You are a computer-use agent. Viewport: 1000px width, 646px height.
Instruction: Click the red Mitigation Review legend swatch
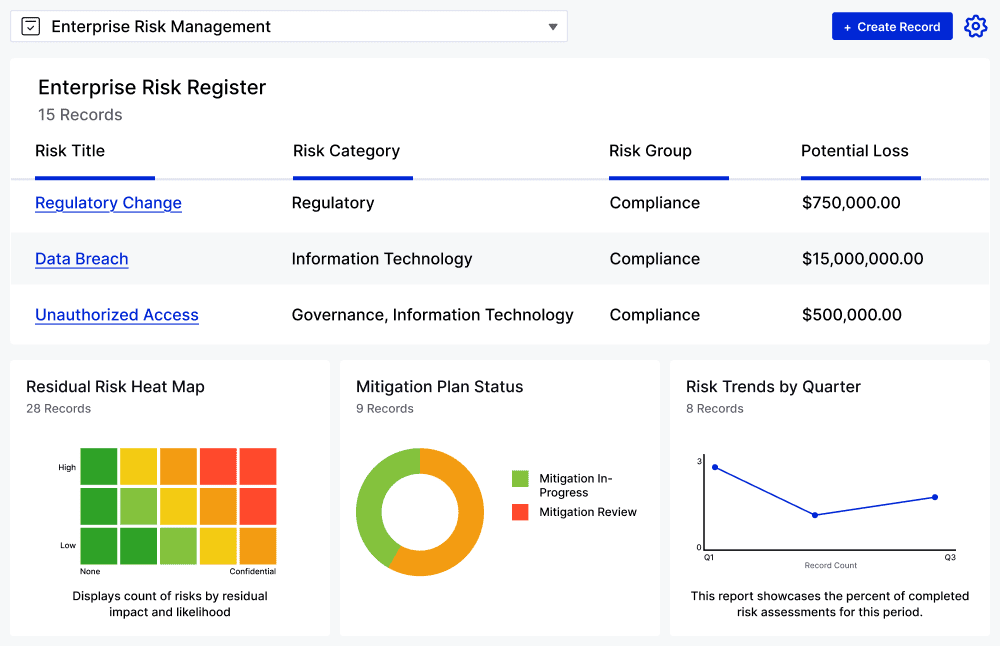[x=520, y=512]
